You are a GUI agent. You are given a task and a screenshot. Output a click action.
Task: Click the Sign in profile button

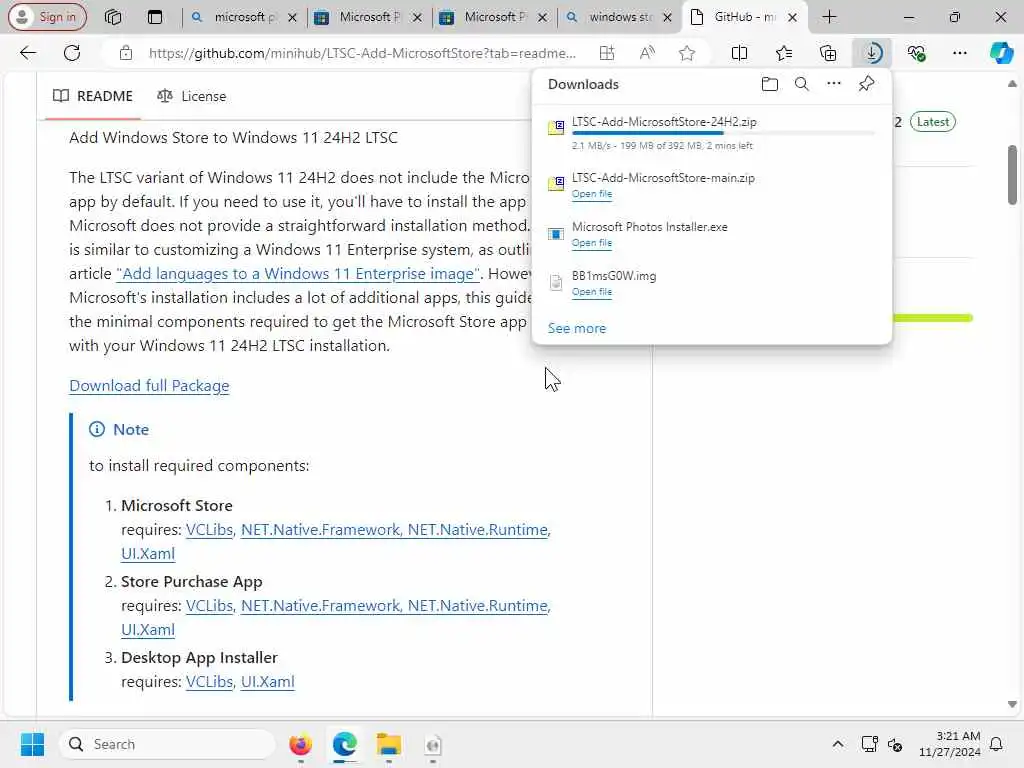47,17
